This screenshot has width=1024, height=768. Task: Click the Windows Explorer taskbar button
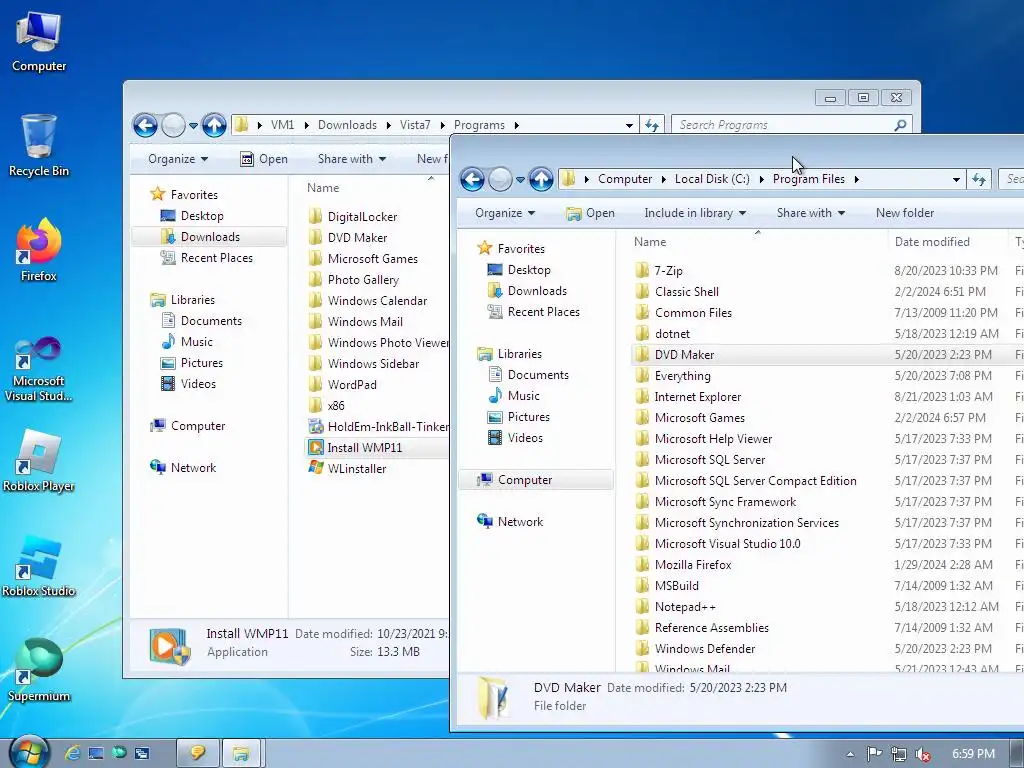241,754
